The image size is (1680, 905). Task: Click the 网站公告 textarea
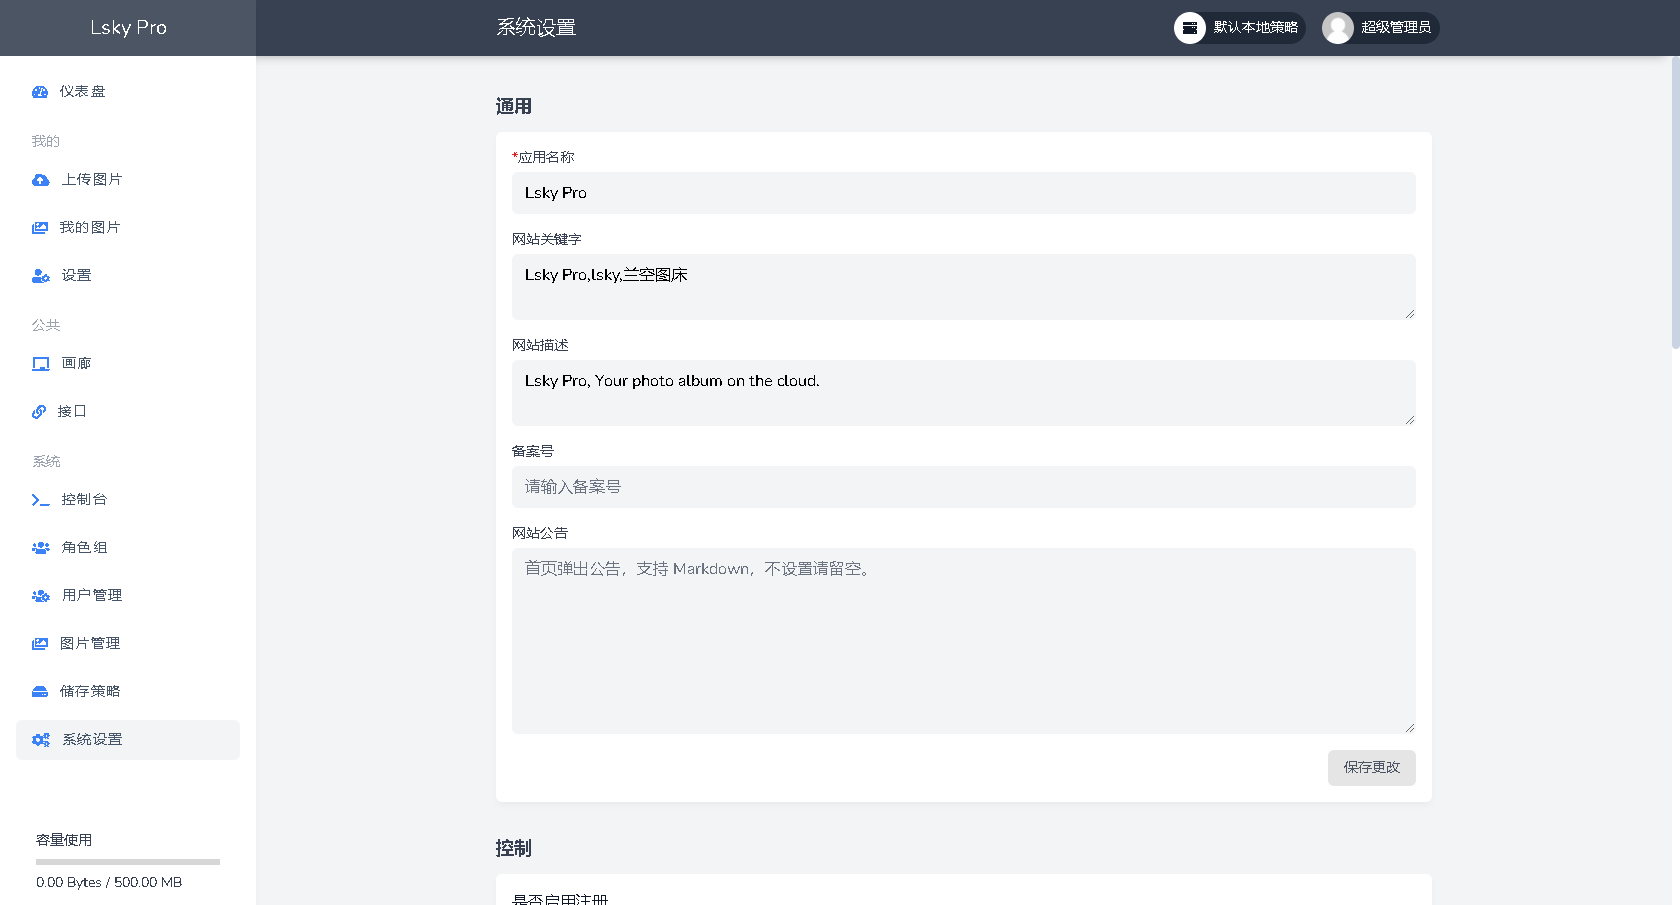[x=964, y=641]
